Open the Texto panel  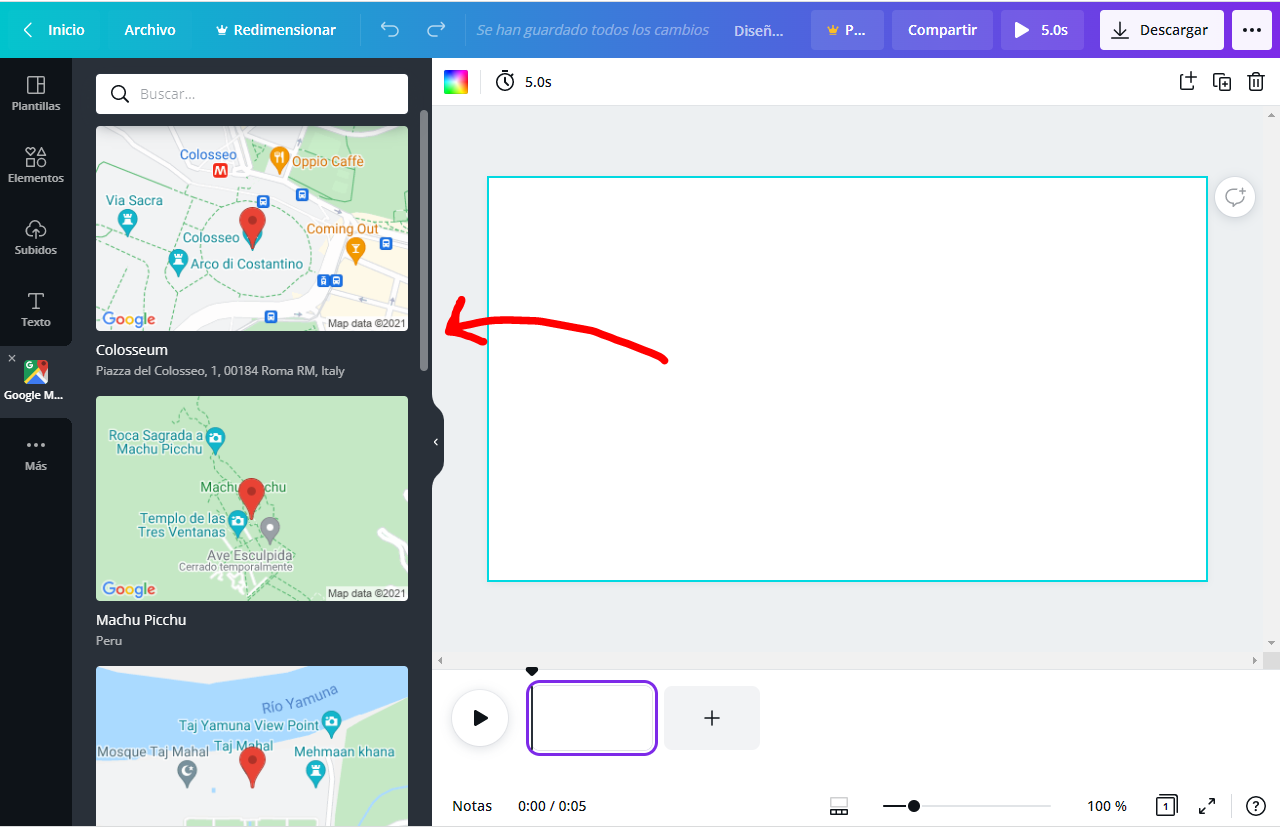pos(36,309)
